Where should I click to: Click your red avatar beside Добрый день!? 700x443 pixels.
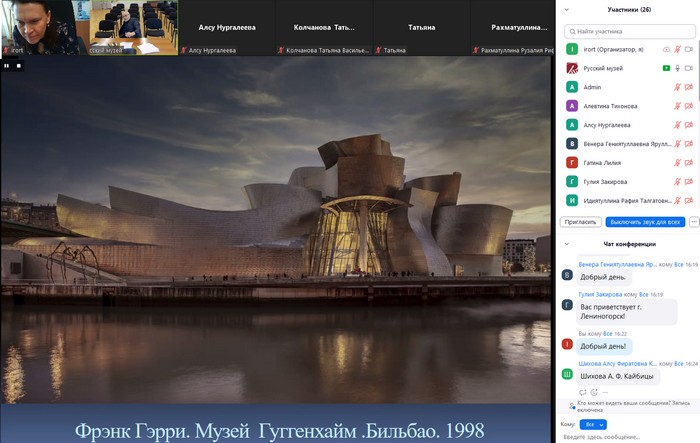pyautogui.click(x=567, y=344)
